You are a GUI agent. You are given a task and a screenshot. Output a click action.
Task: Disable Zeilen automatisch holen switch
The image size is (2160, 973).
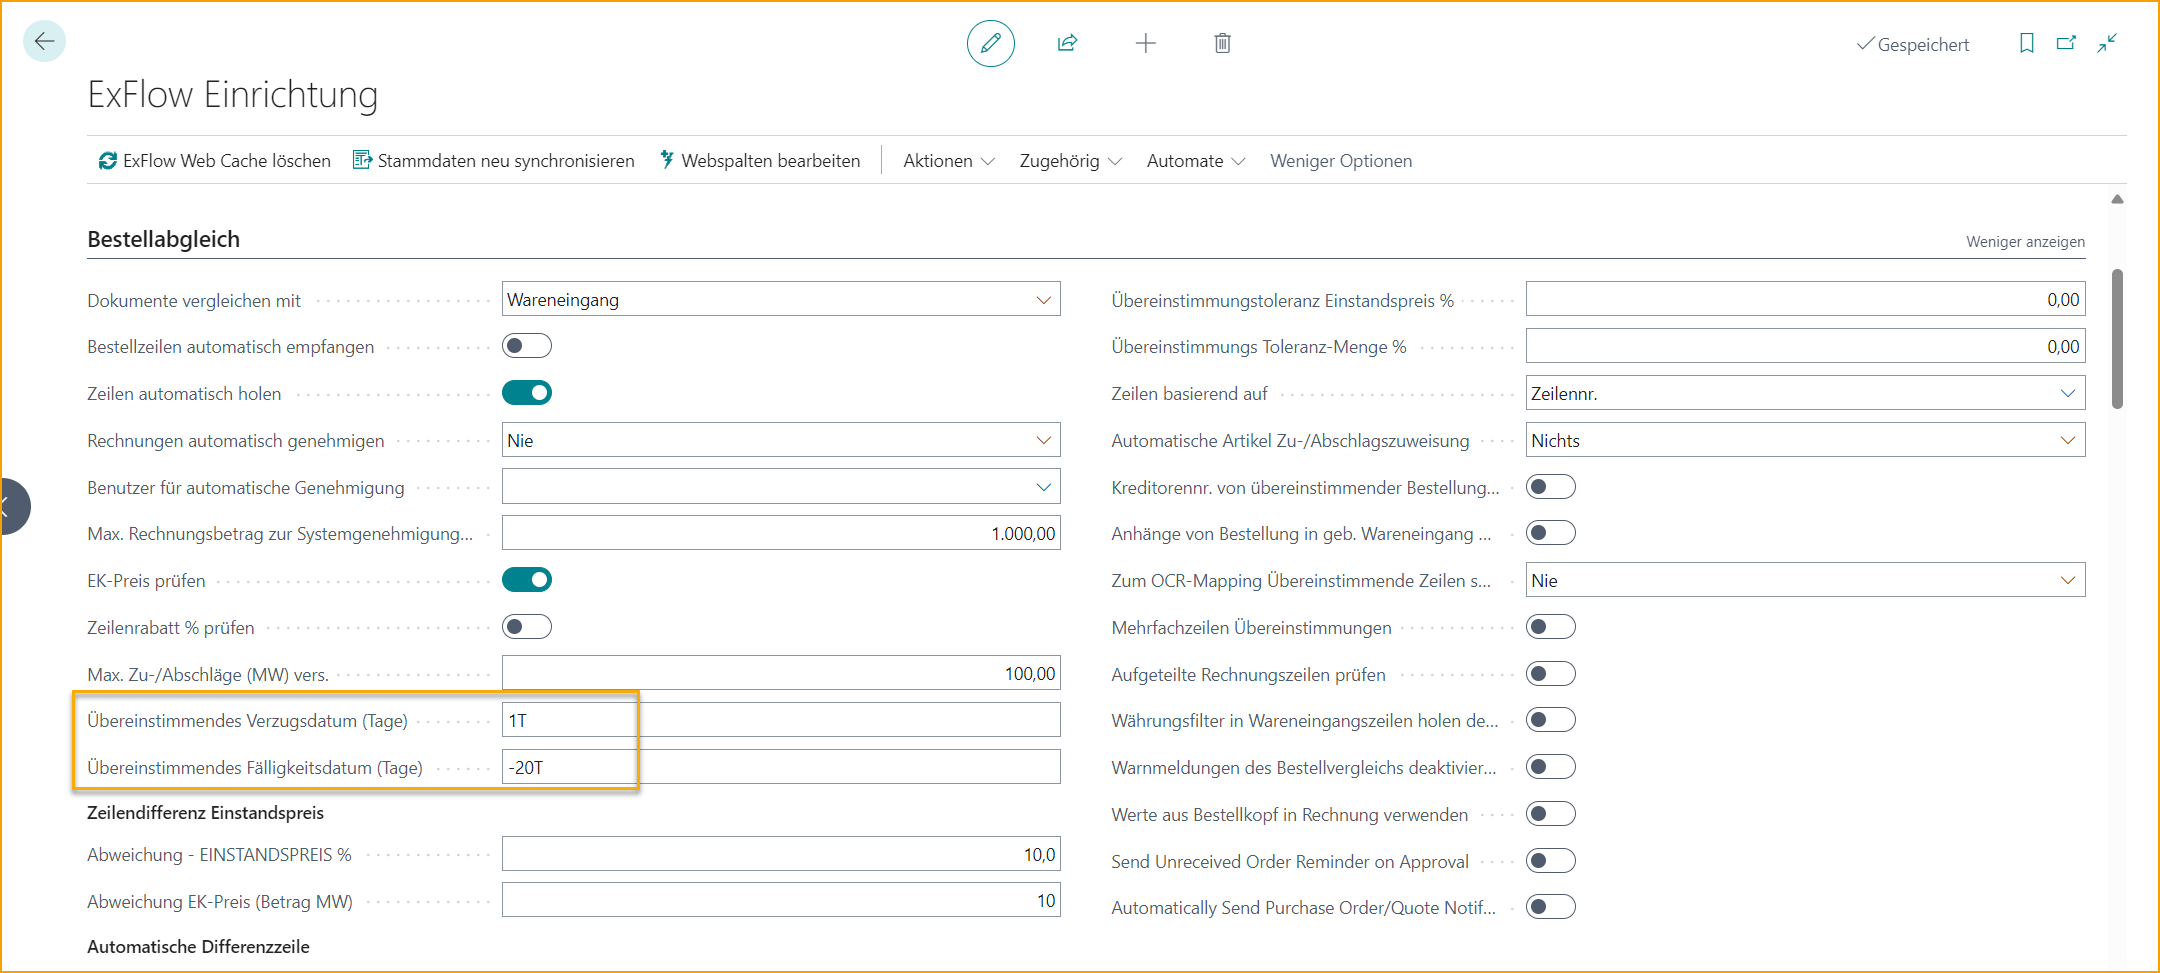tap(527, 393)
